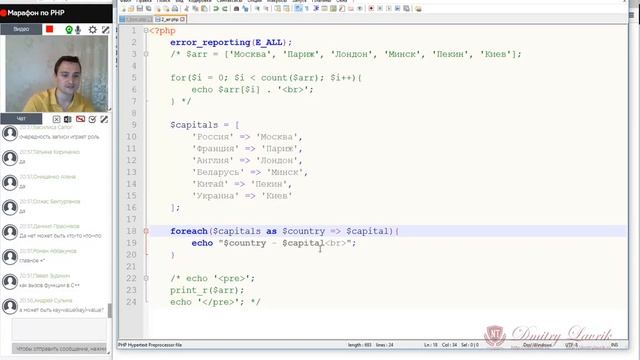This screenshot has height=360, width=640.
Task: Select the first blurred editor tab
Action: [137, 19]
